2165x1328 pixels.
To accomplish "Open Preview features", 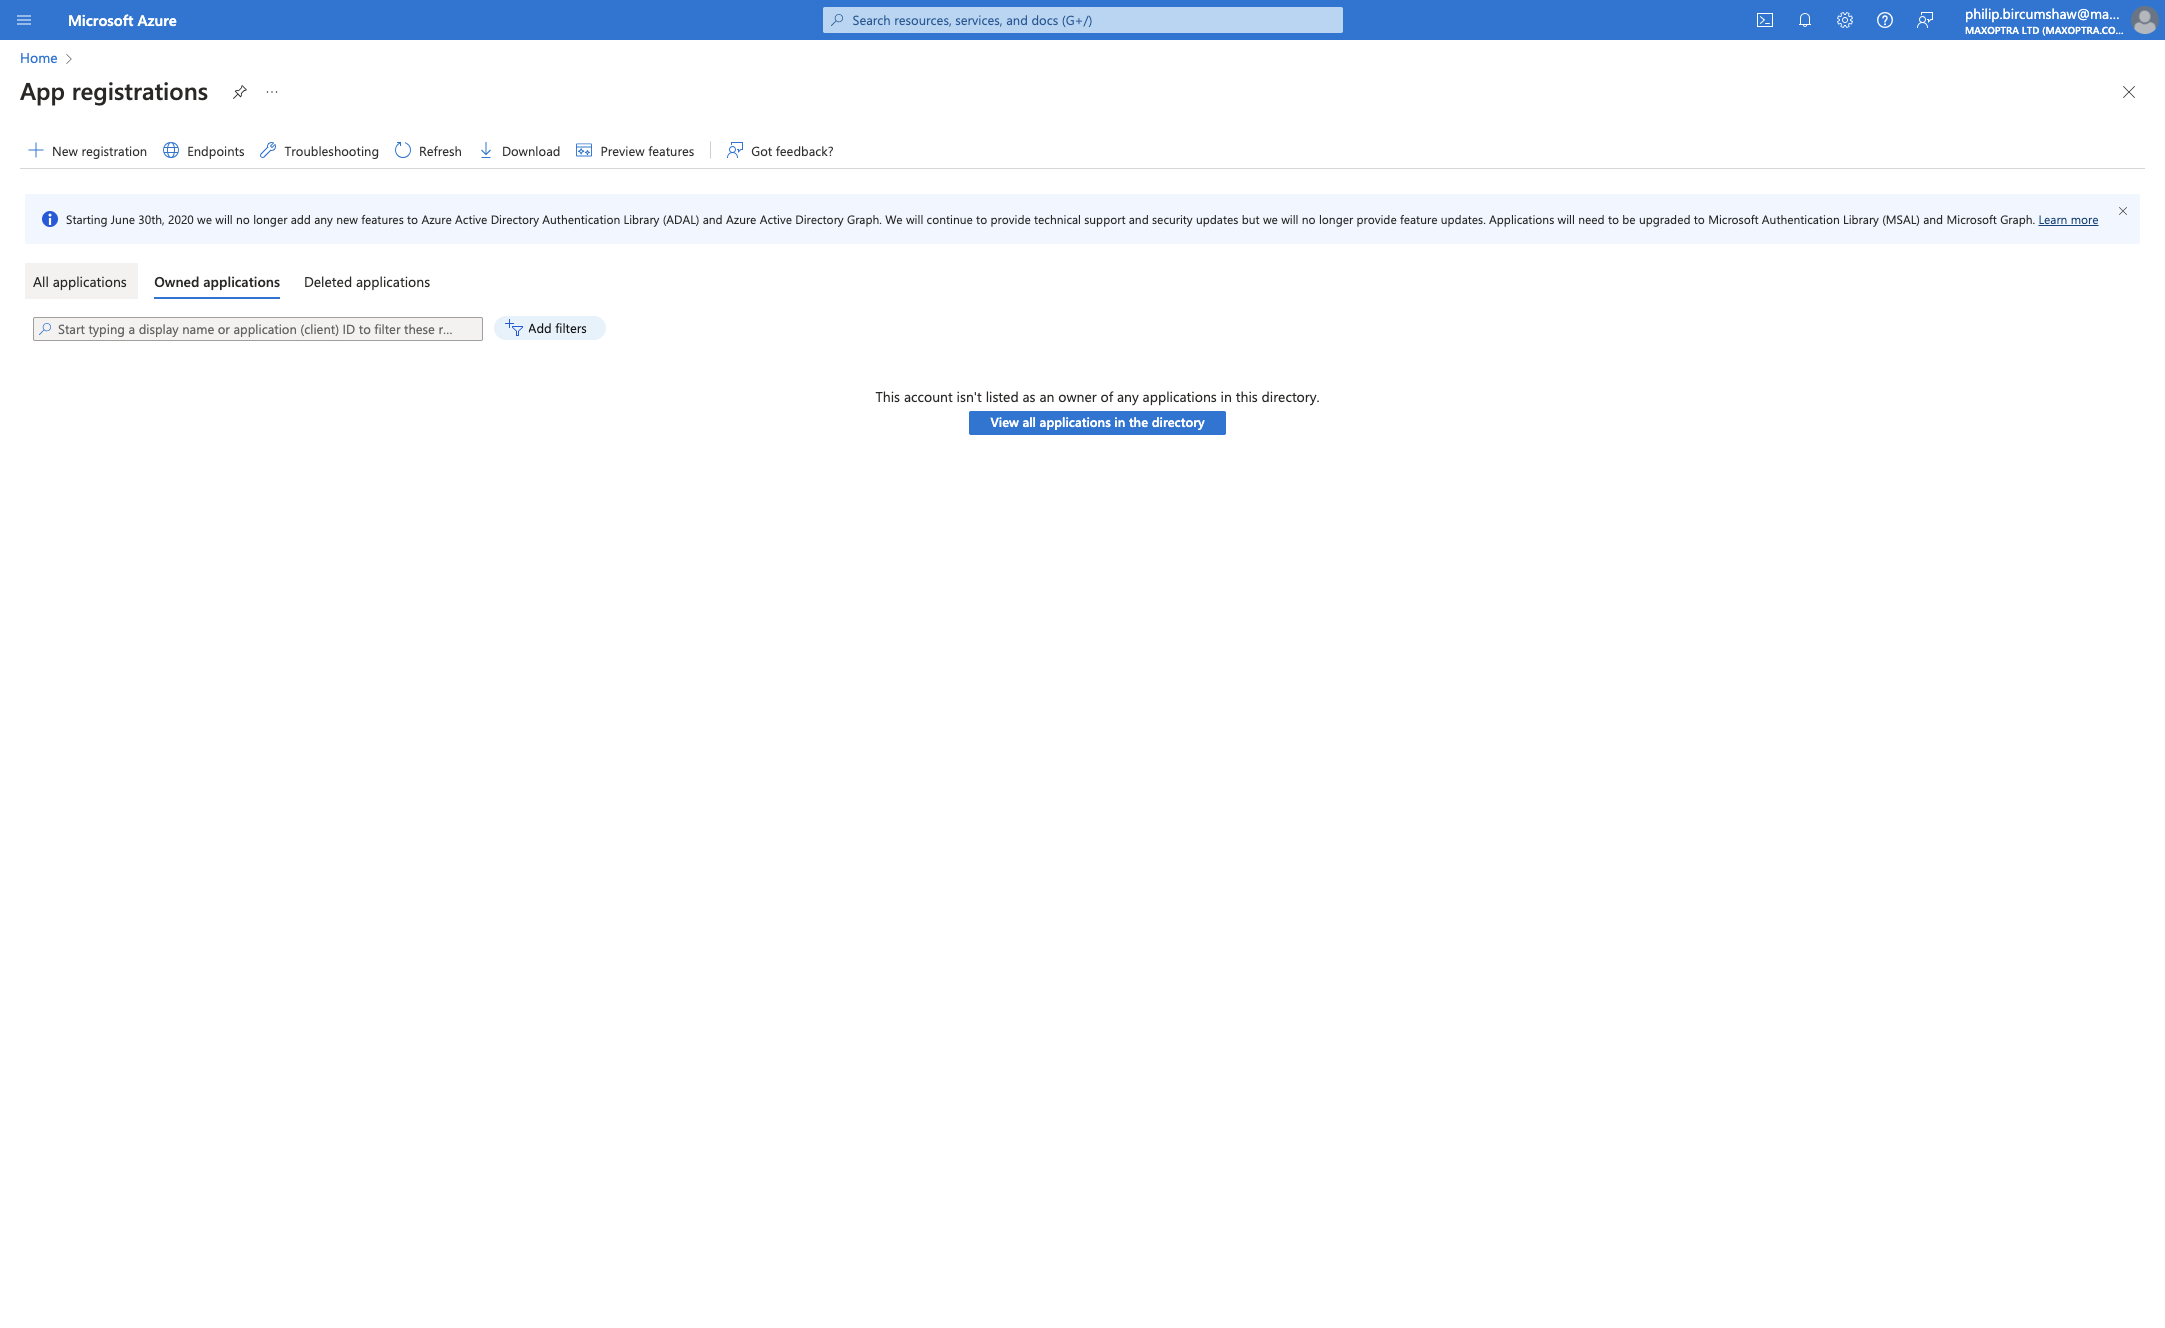I will pyautogui.click(x=635, y=151).
